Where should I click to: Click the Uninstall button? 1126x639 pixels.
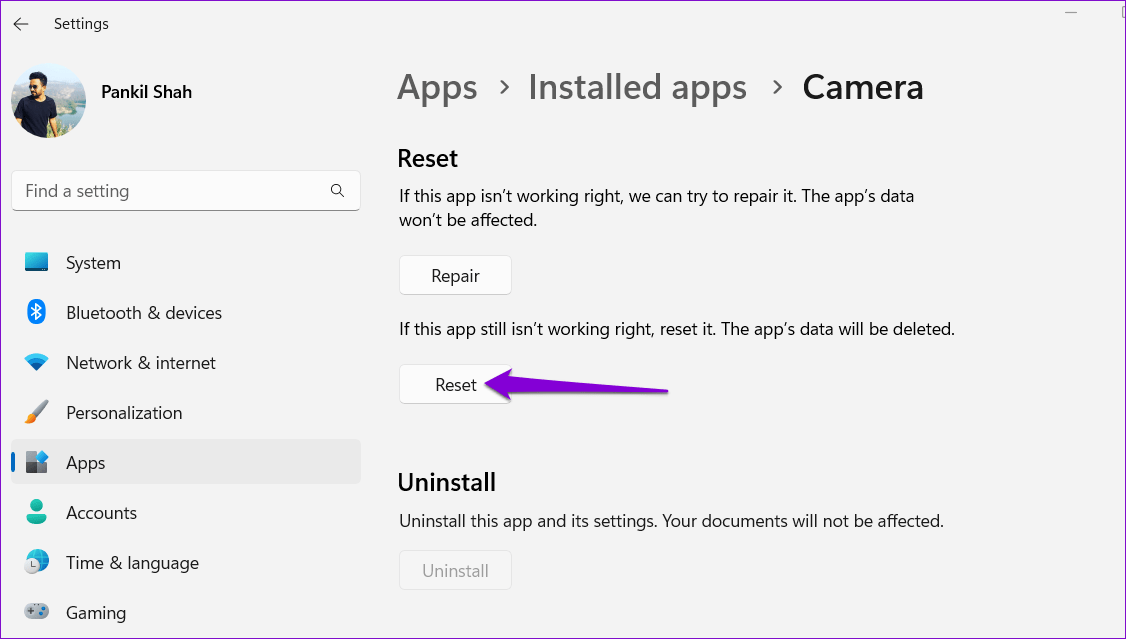(455, 570)
